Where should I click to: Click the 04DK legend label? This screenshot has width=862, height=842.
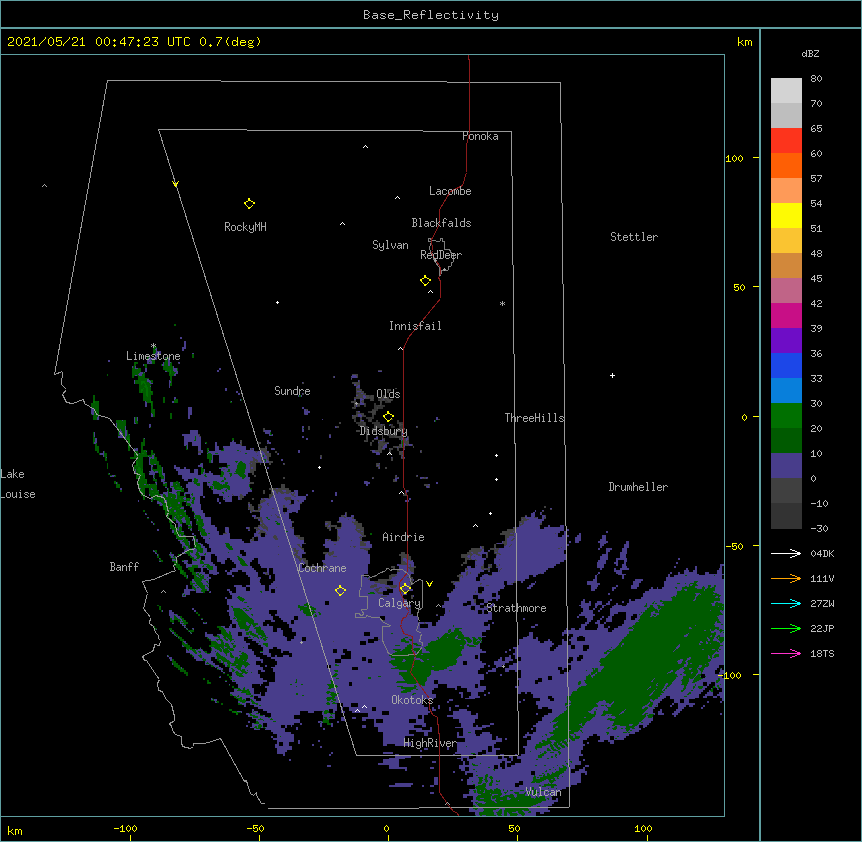[x=822, y=553]
